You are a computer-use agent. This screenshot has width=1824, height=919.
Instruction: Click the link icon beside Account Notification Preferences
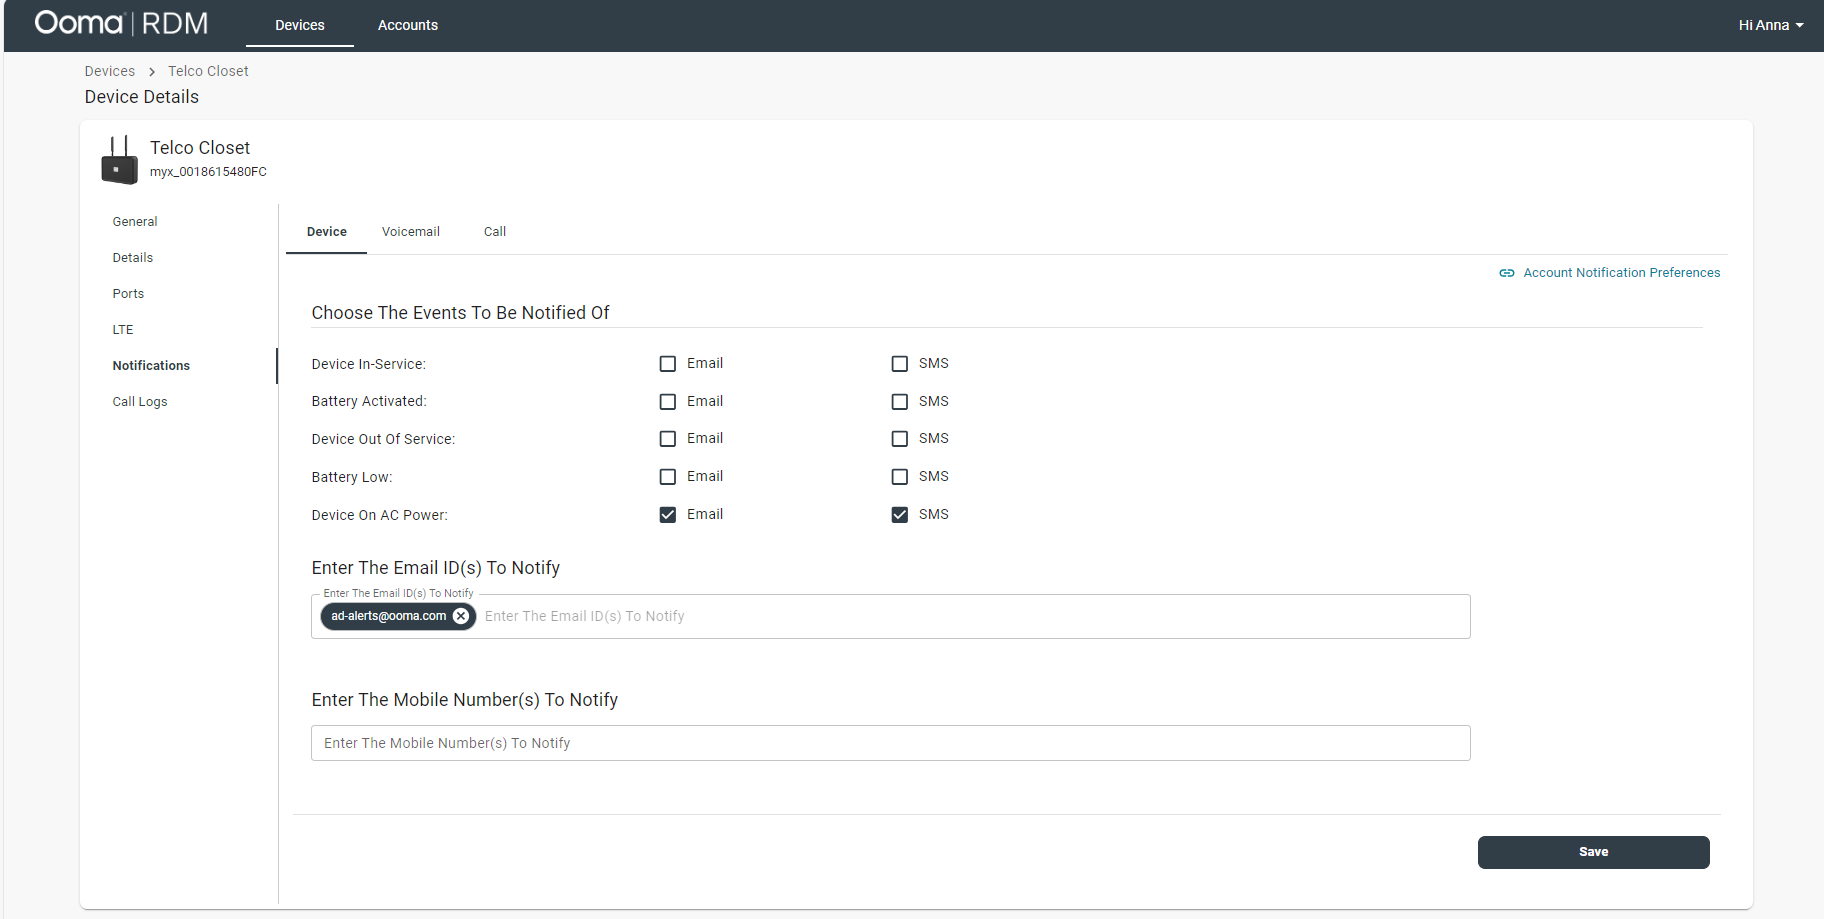click(x=1506, y=273)
